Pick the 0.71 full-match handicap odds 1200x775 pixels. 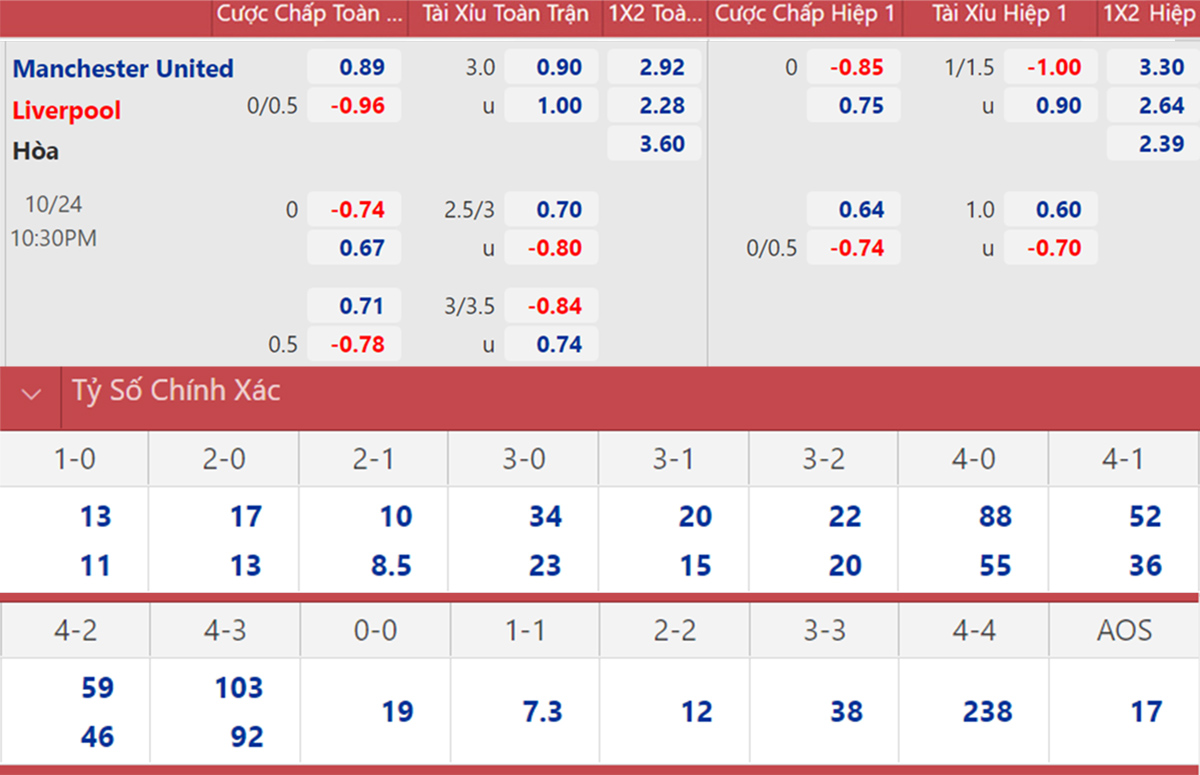tap(354, 306)
